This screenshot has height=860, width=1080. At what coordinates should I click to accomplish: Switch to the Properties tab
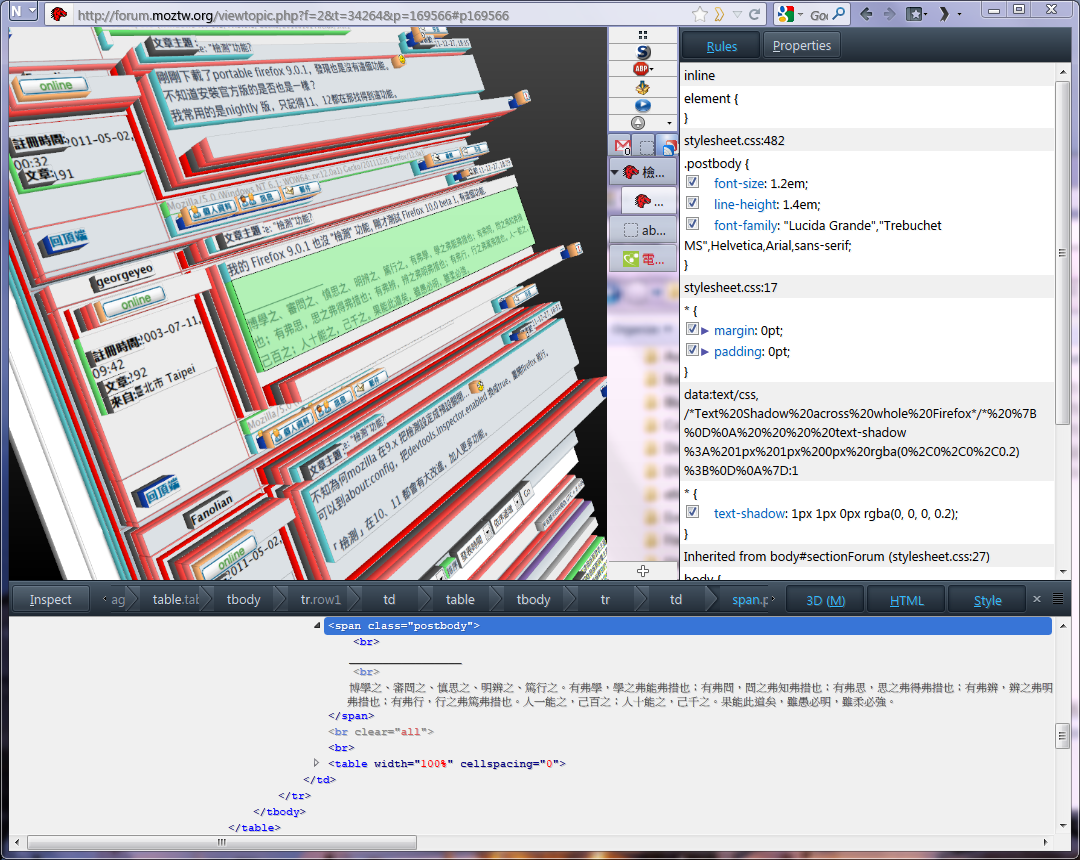(801, 46)
